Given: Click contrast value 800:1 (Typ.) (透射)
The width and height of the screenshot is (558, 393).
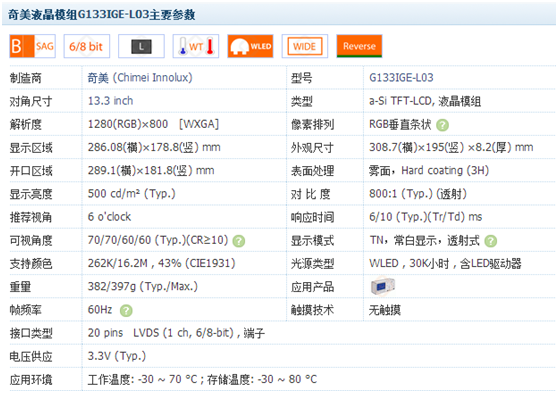Looking at the screenshot, I should [x=418, y=194].
